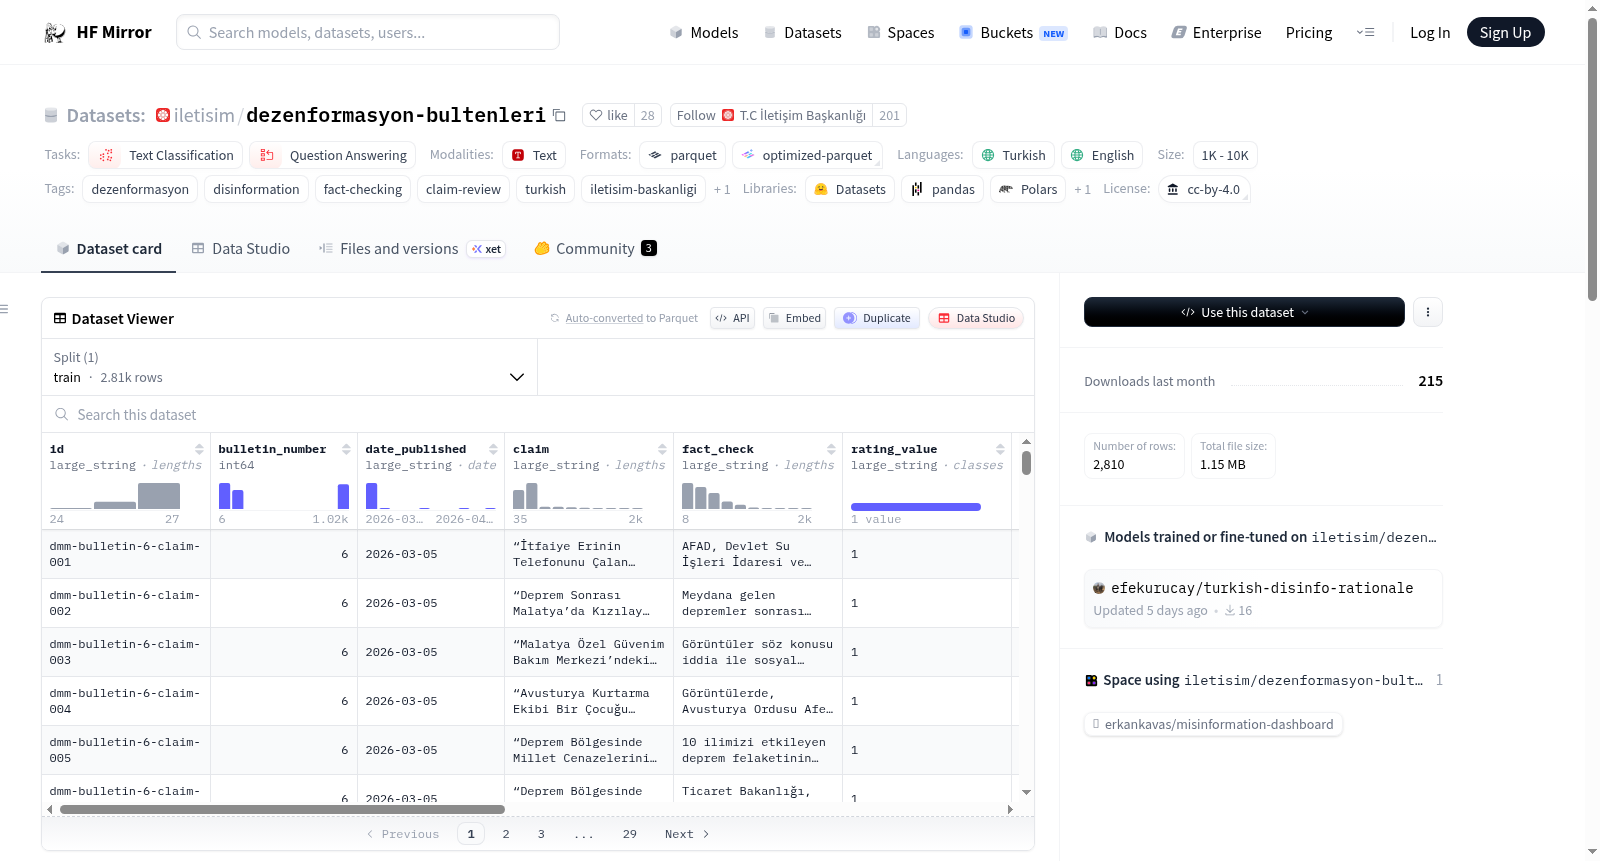Expand the +1 more libraries
1600x861 pixels.
point(1082,189)
